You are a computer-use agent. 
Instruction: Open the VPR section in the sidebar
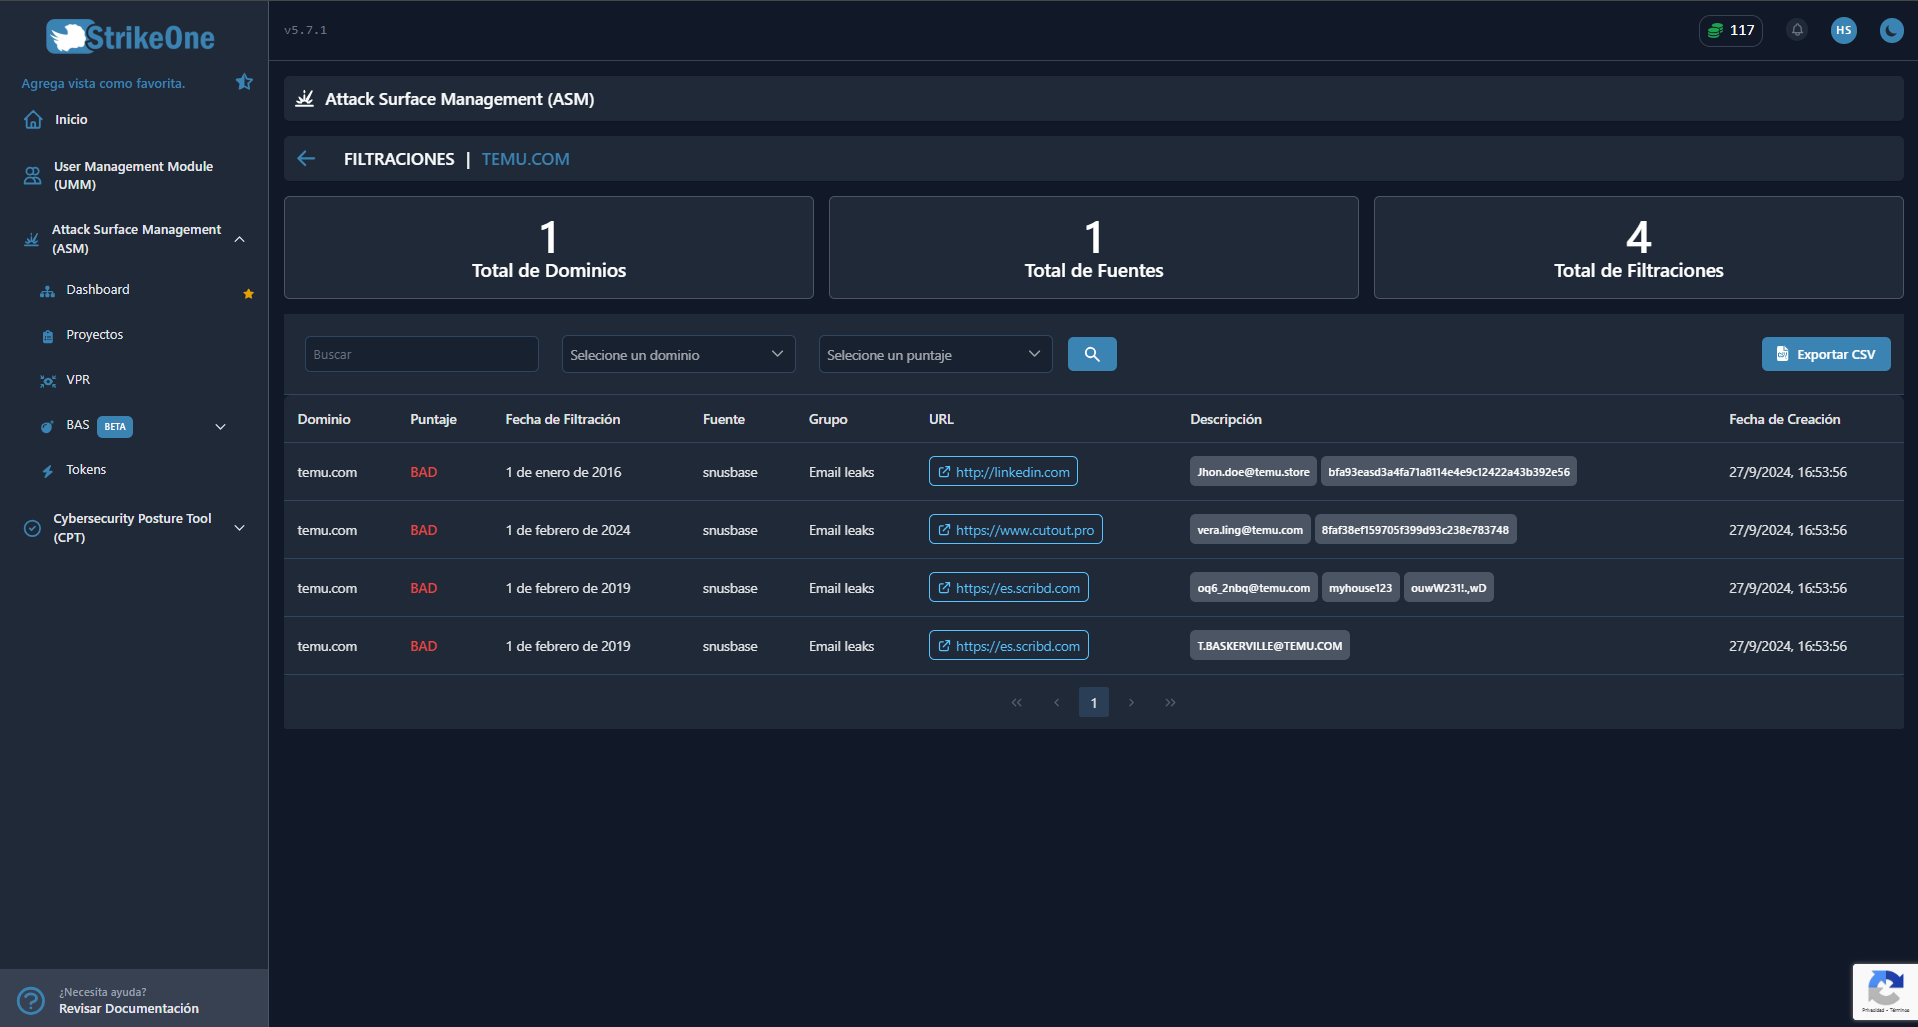click(x=77, y=380)
